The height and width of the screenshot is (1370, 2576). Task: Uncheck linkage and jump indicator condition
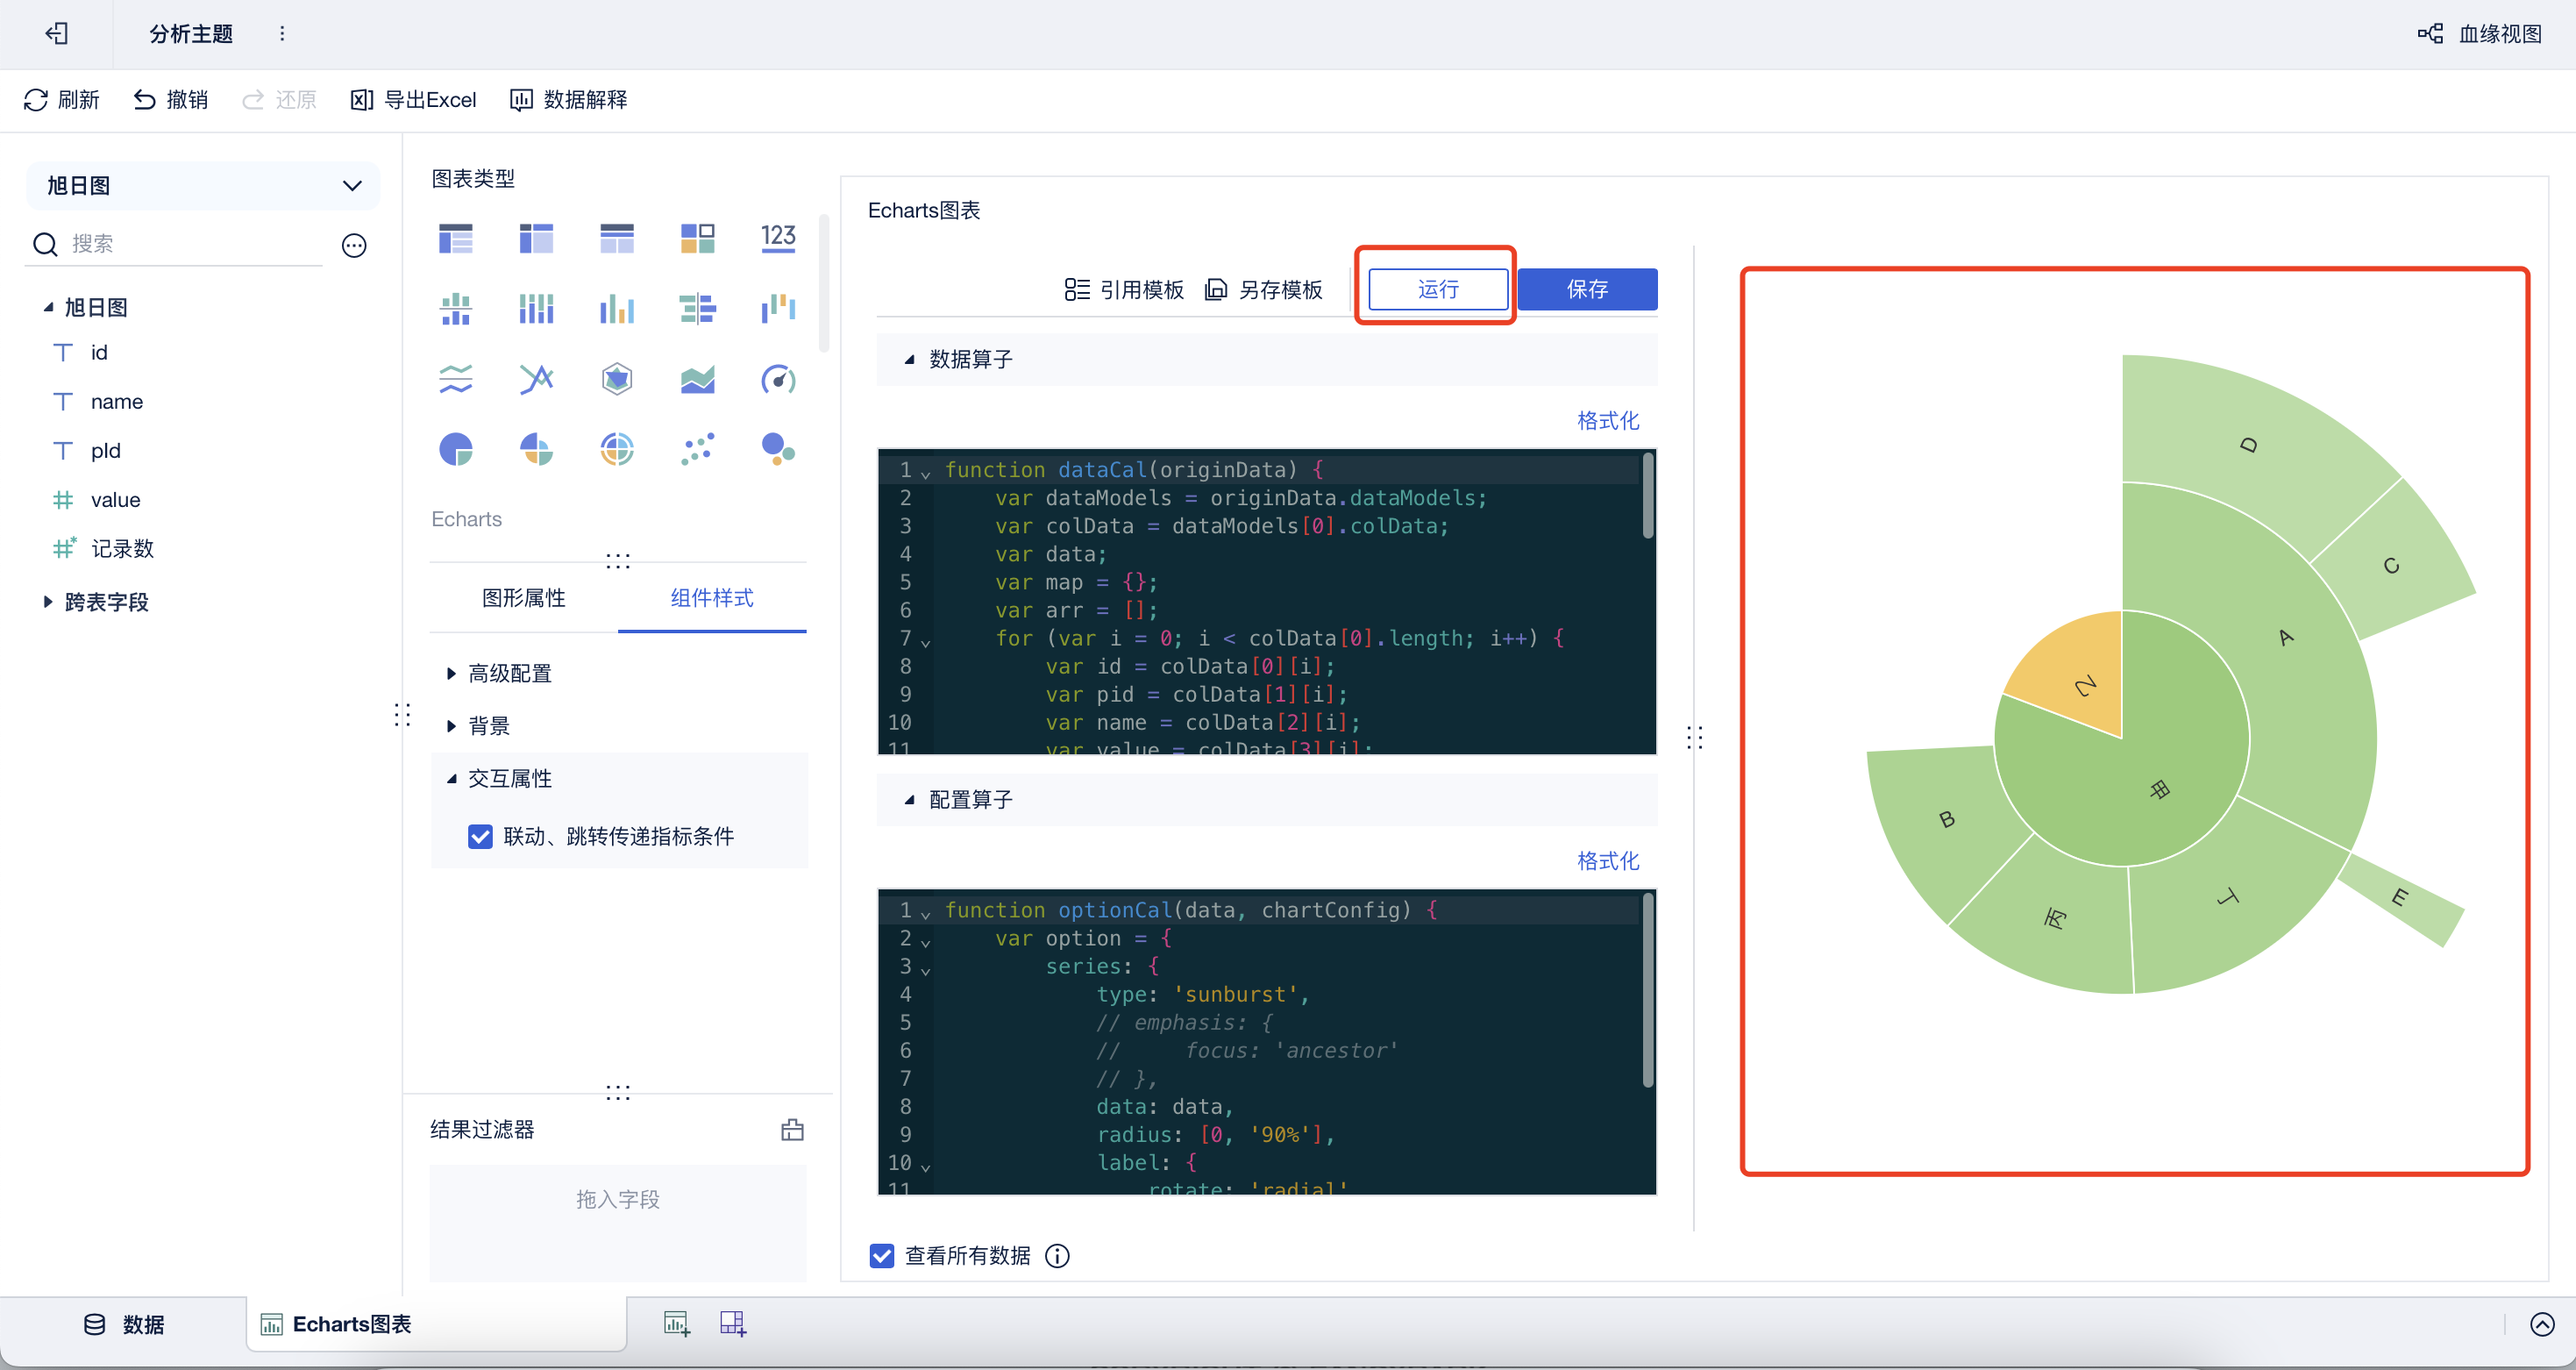(480, 836)
